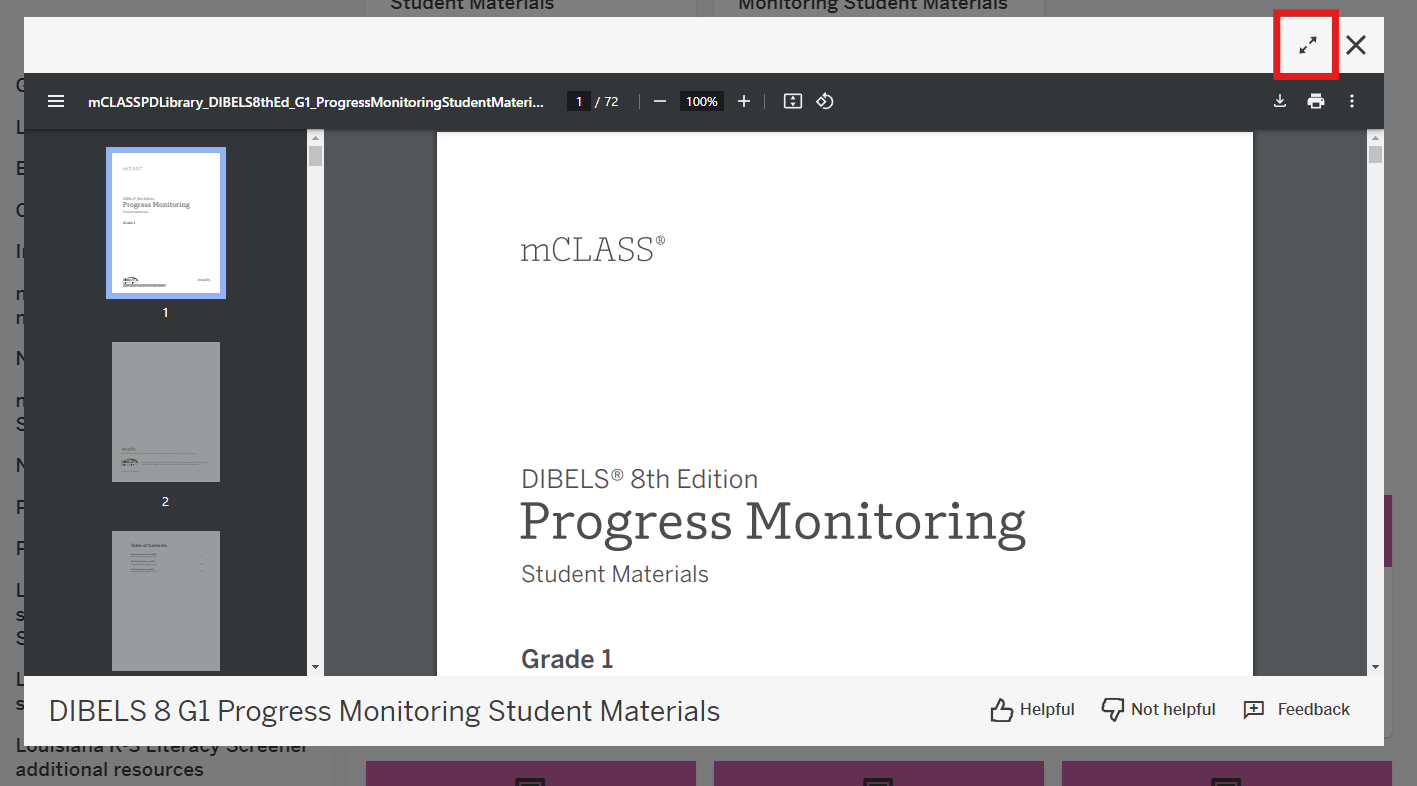This screenshot has width=1417, height=786.
Task: Mark the document as Not helpful
Action: [1158, 710]
